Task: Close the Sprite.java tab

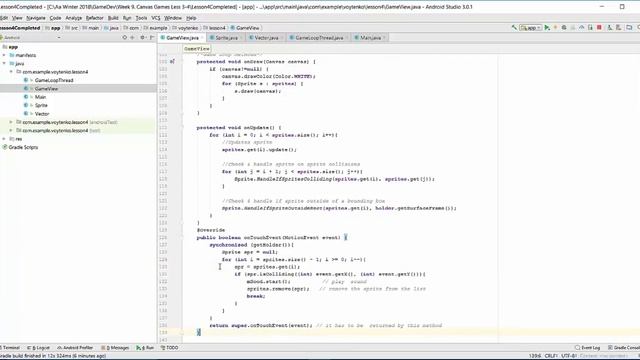Action: [x=241, y=38]
